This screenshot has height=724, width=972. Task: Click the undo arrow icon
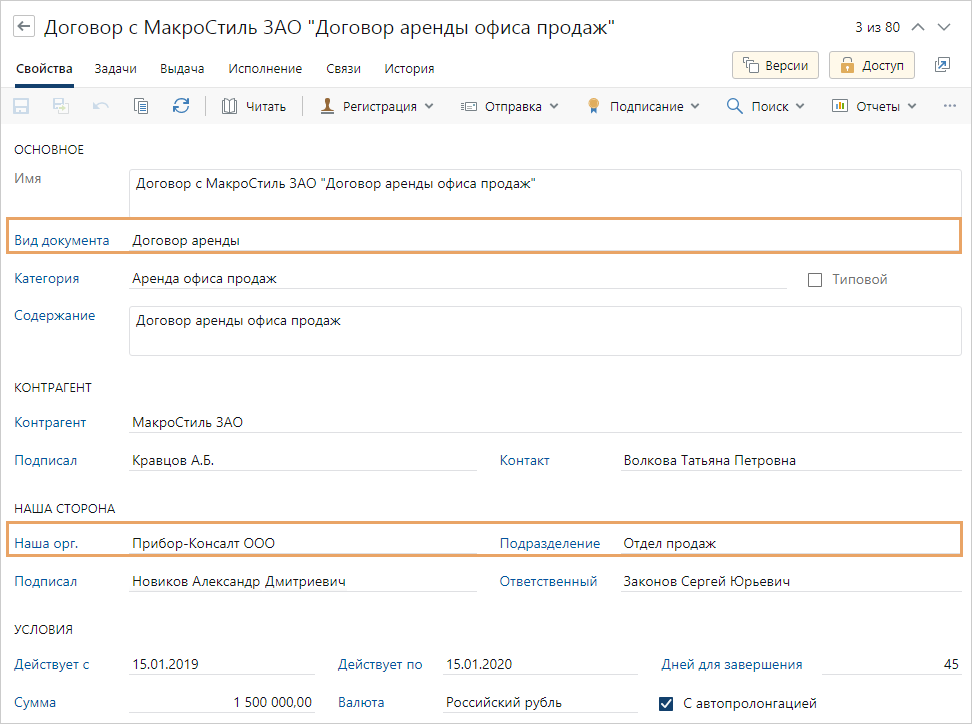tap(101, 106)
